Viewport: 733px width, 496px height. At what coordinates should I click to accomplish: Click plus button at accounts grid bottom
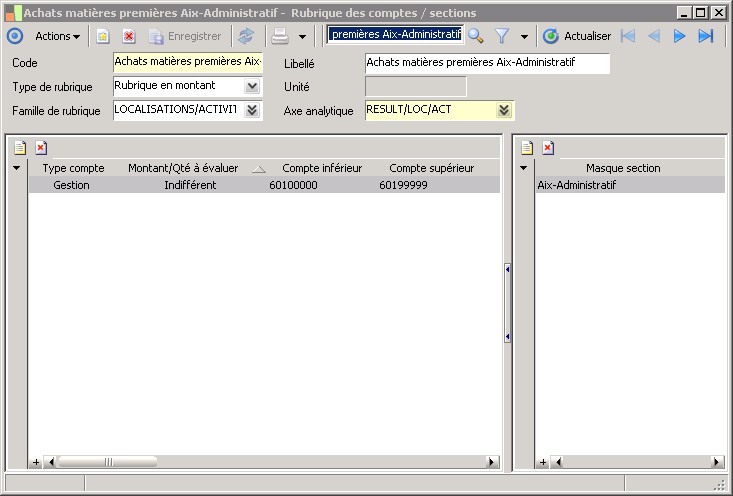(36, 462)
